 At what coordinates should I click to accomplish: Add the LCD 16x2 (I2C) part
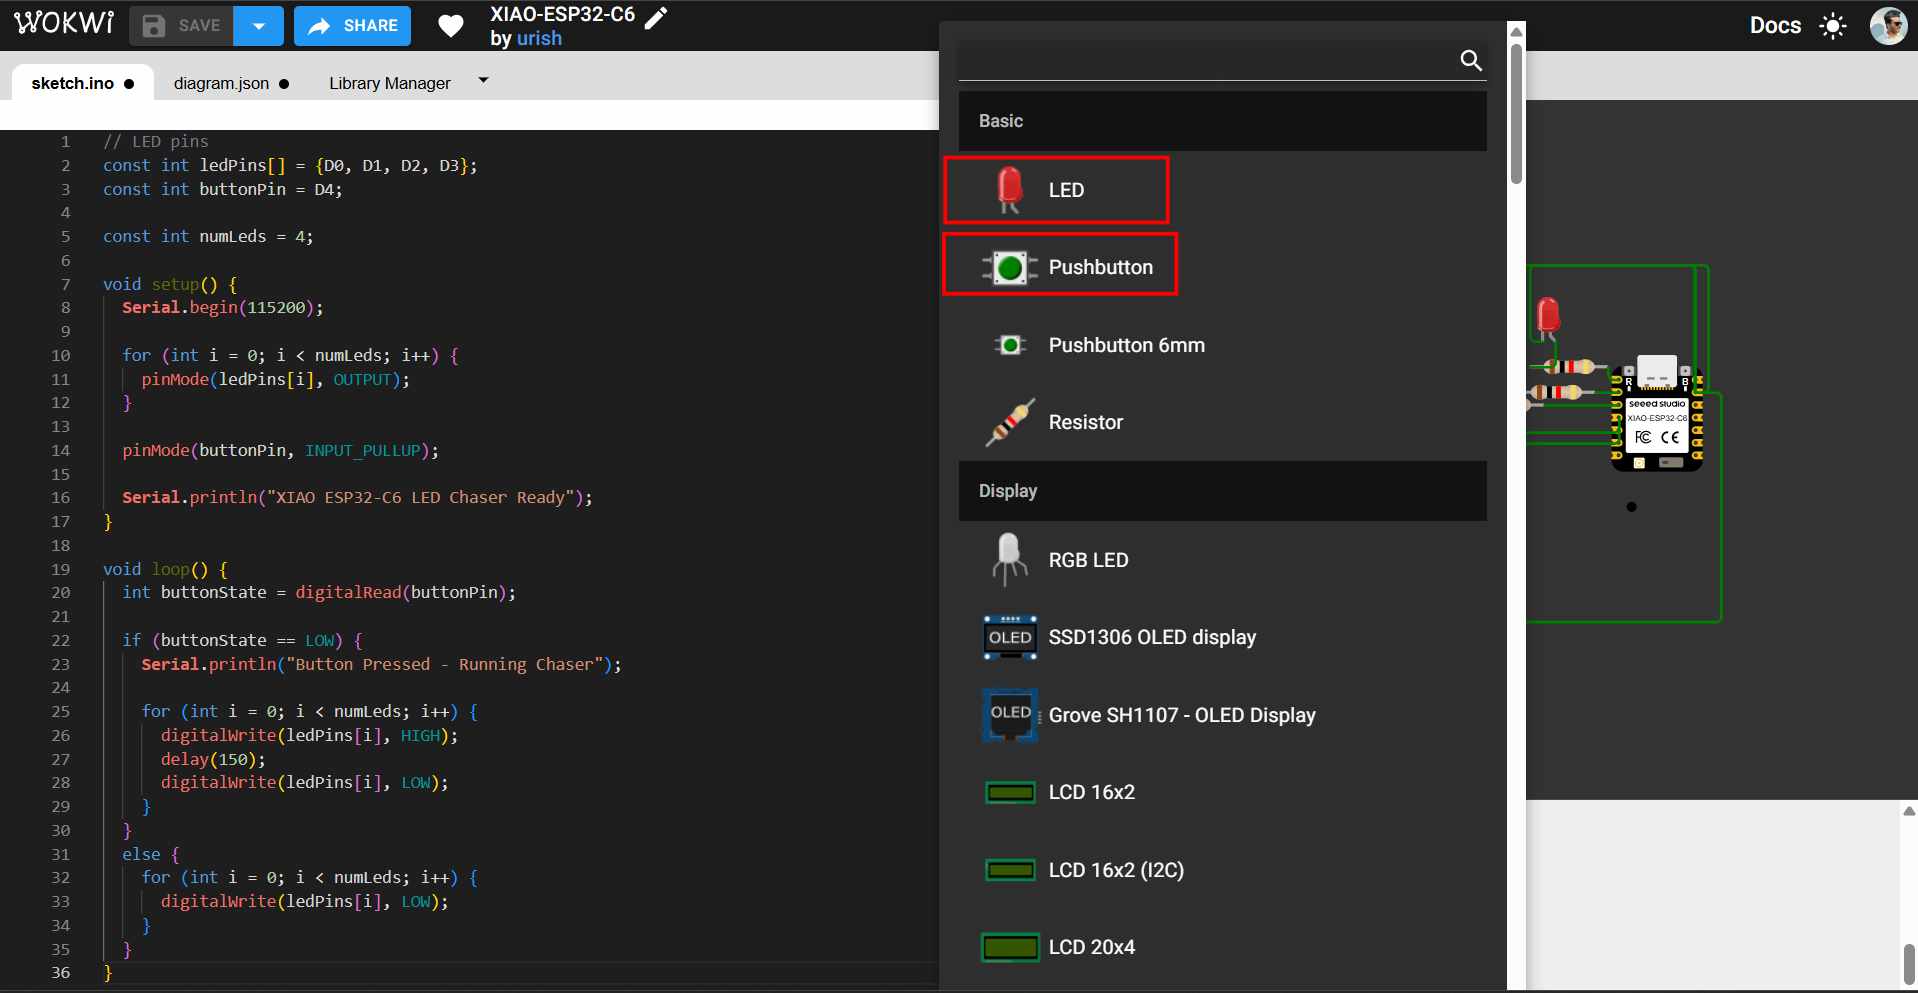click(x=1222, y=870)
